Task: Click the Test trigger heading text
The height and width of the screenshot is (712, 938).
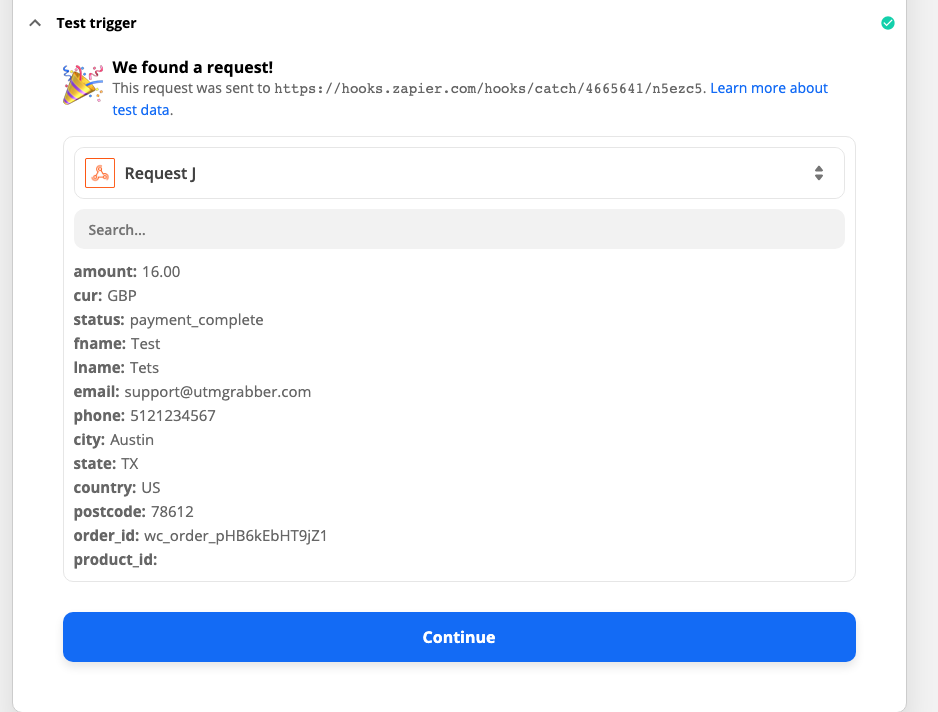Action: pos(96,23)
